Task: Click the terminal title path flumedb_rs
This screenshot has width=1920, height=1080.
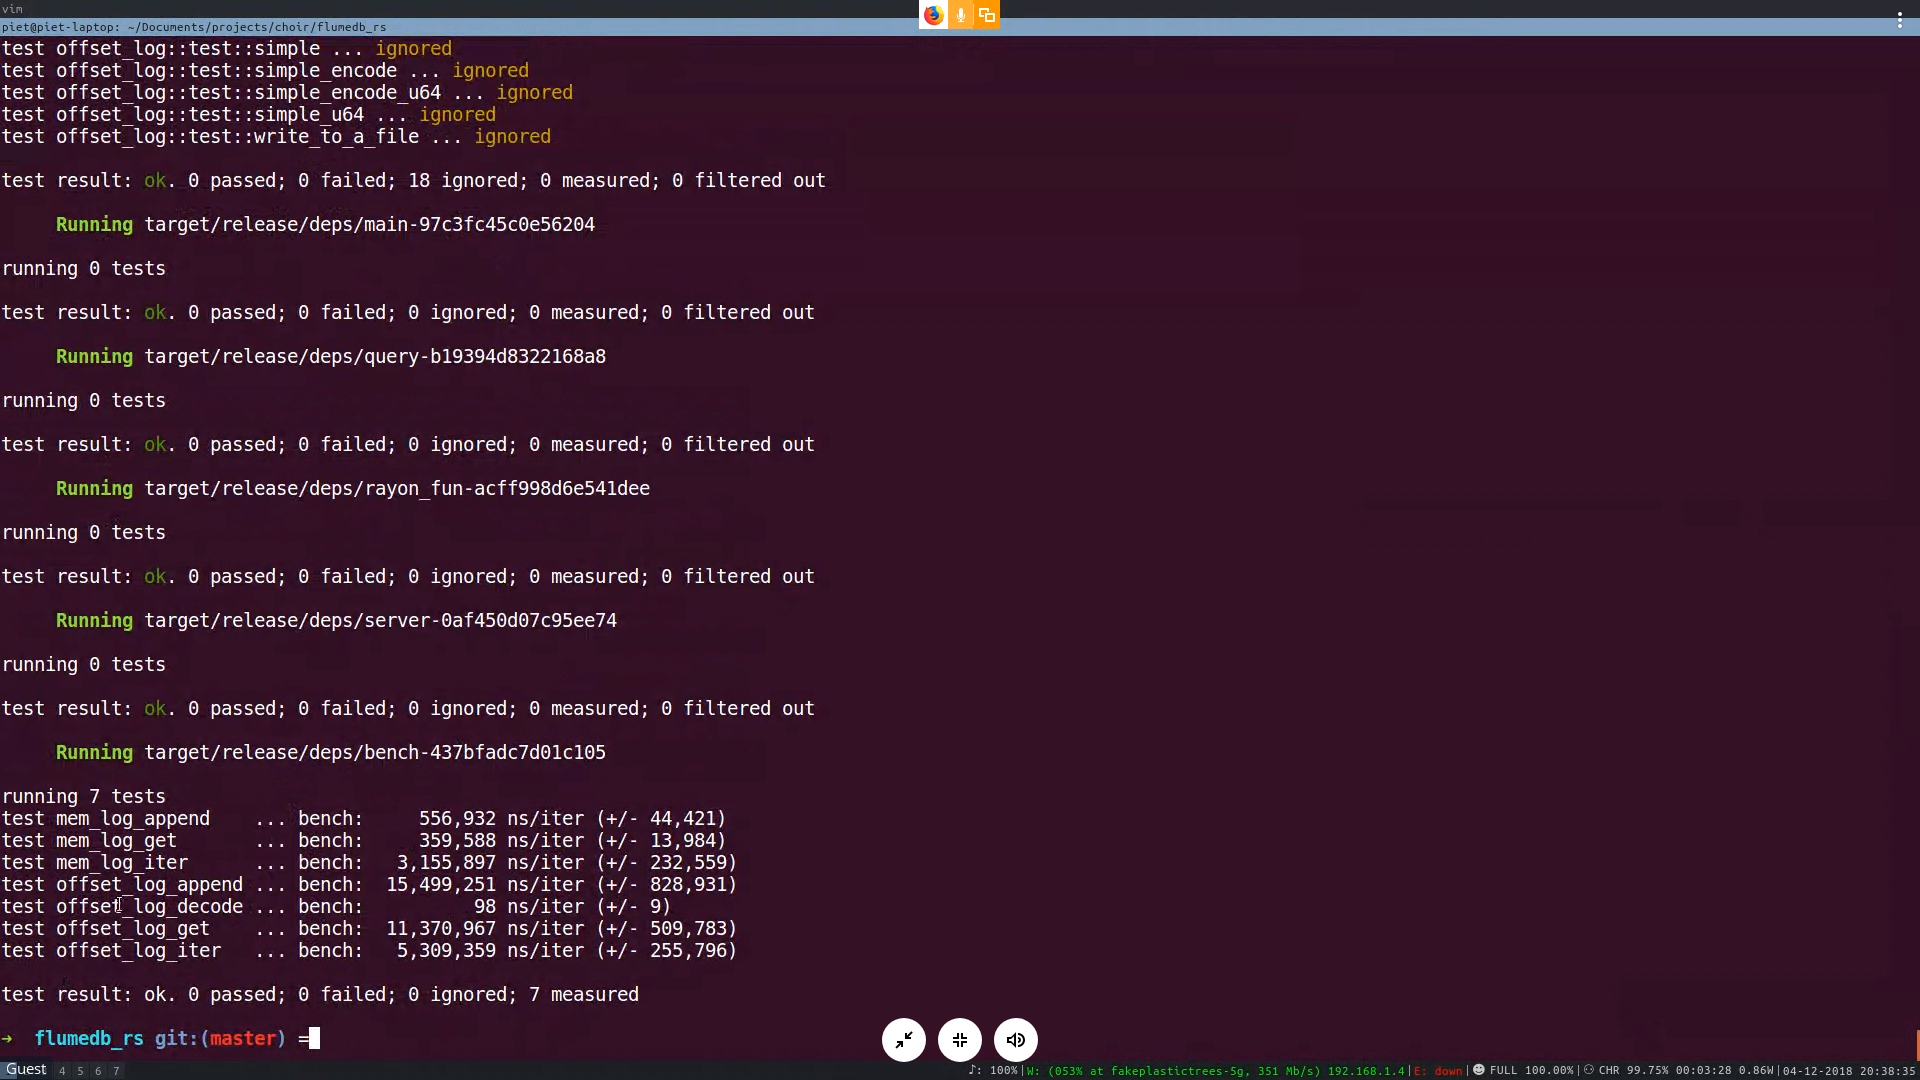Action: tap(194, 27)
